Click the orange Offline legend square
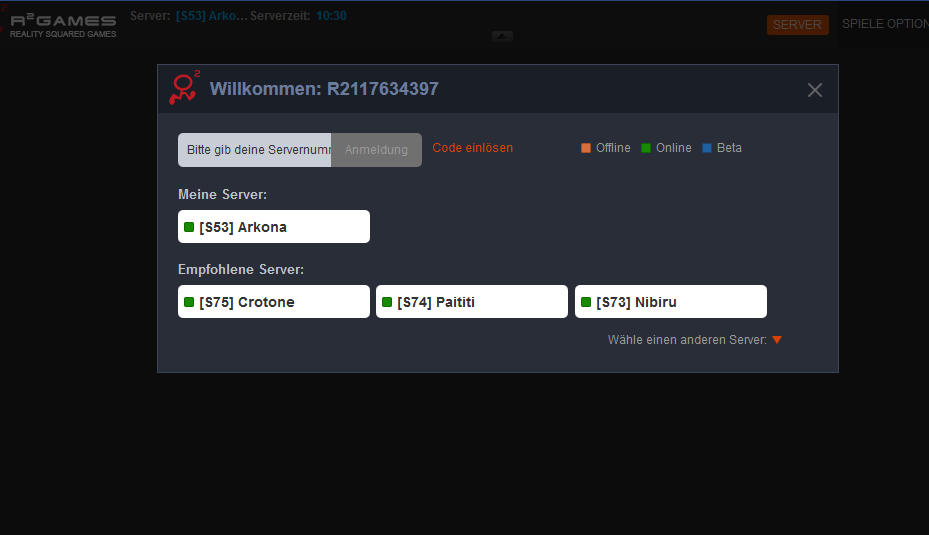Image resolution: width=929 pixels, height=535 pixels. tap(586, 148)
